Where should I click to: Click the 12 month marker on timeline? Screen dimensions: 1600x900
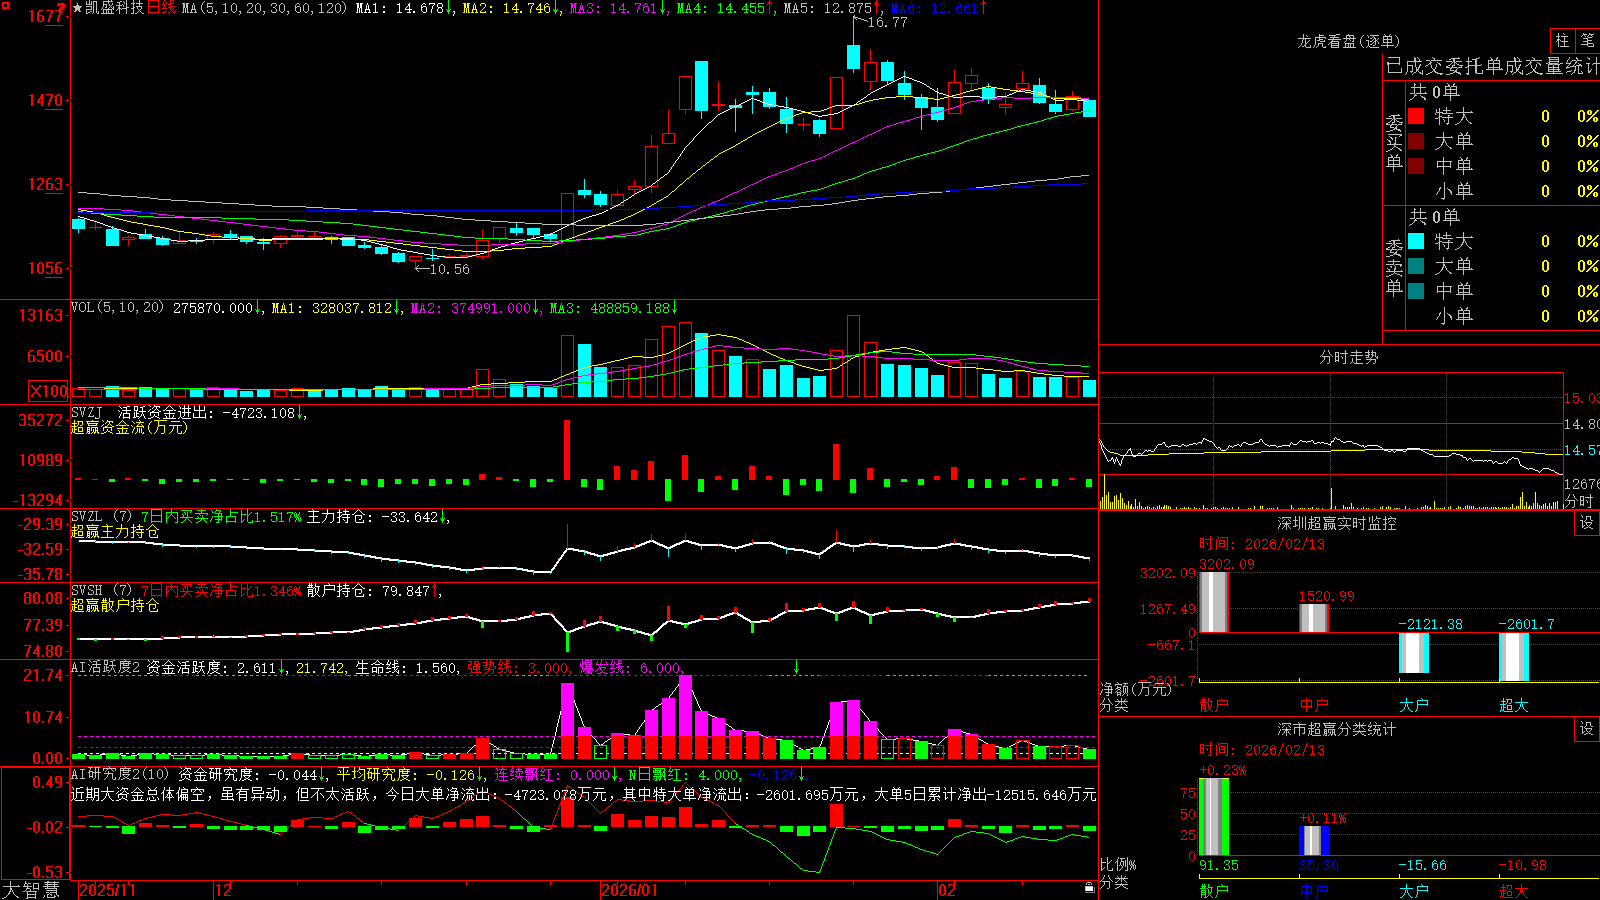(x=224, y=889)
